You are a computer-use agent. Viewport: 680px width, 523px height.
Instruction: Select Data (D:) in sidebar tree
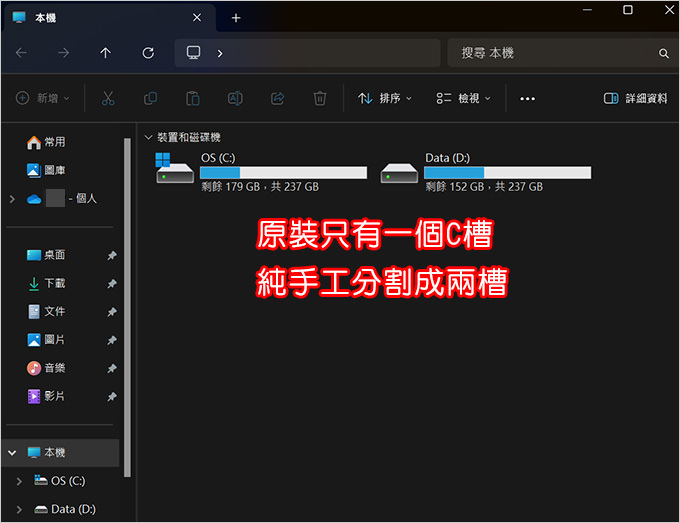click(x=65, y=509)
